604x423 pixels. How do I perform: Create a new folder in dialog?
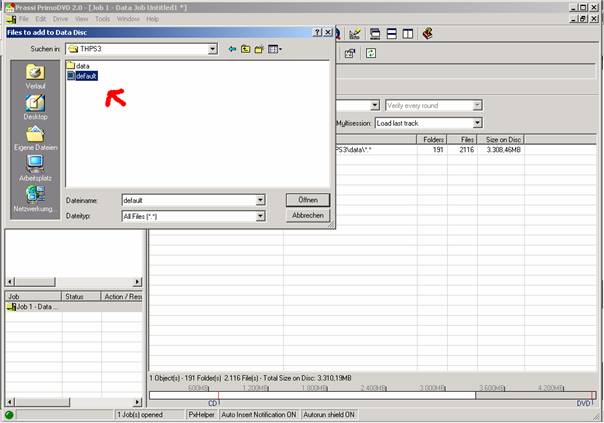(x=259, y=48)
